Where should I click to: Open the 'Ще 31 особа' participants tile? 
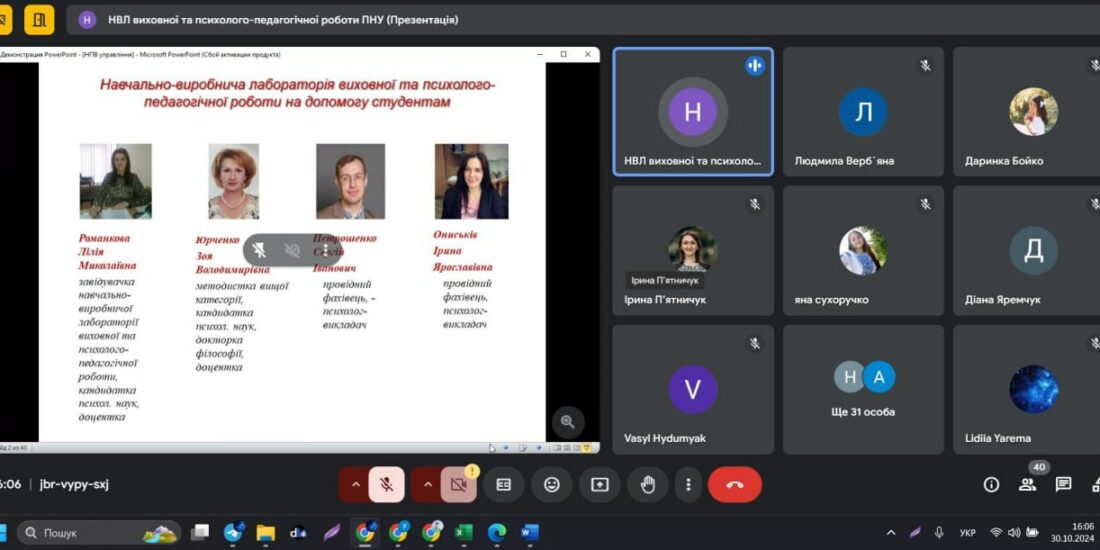[863, 389]
